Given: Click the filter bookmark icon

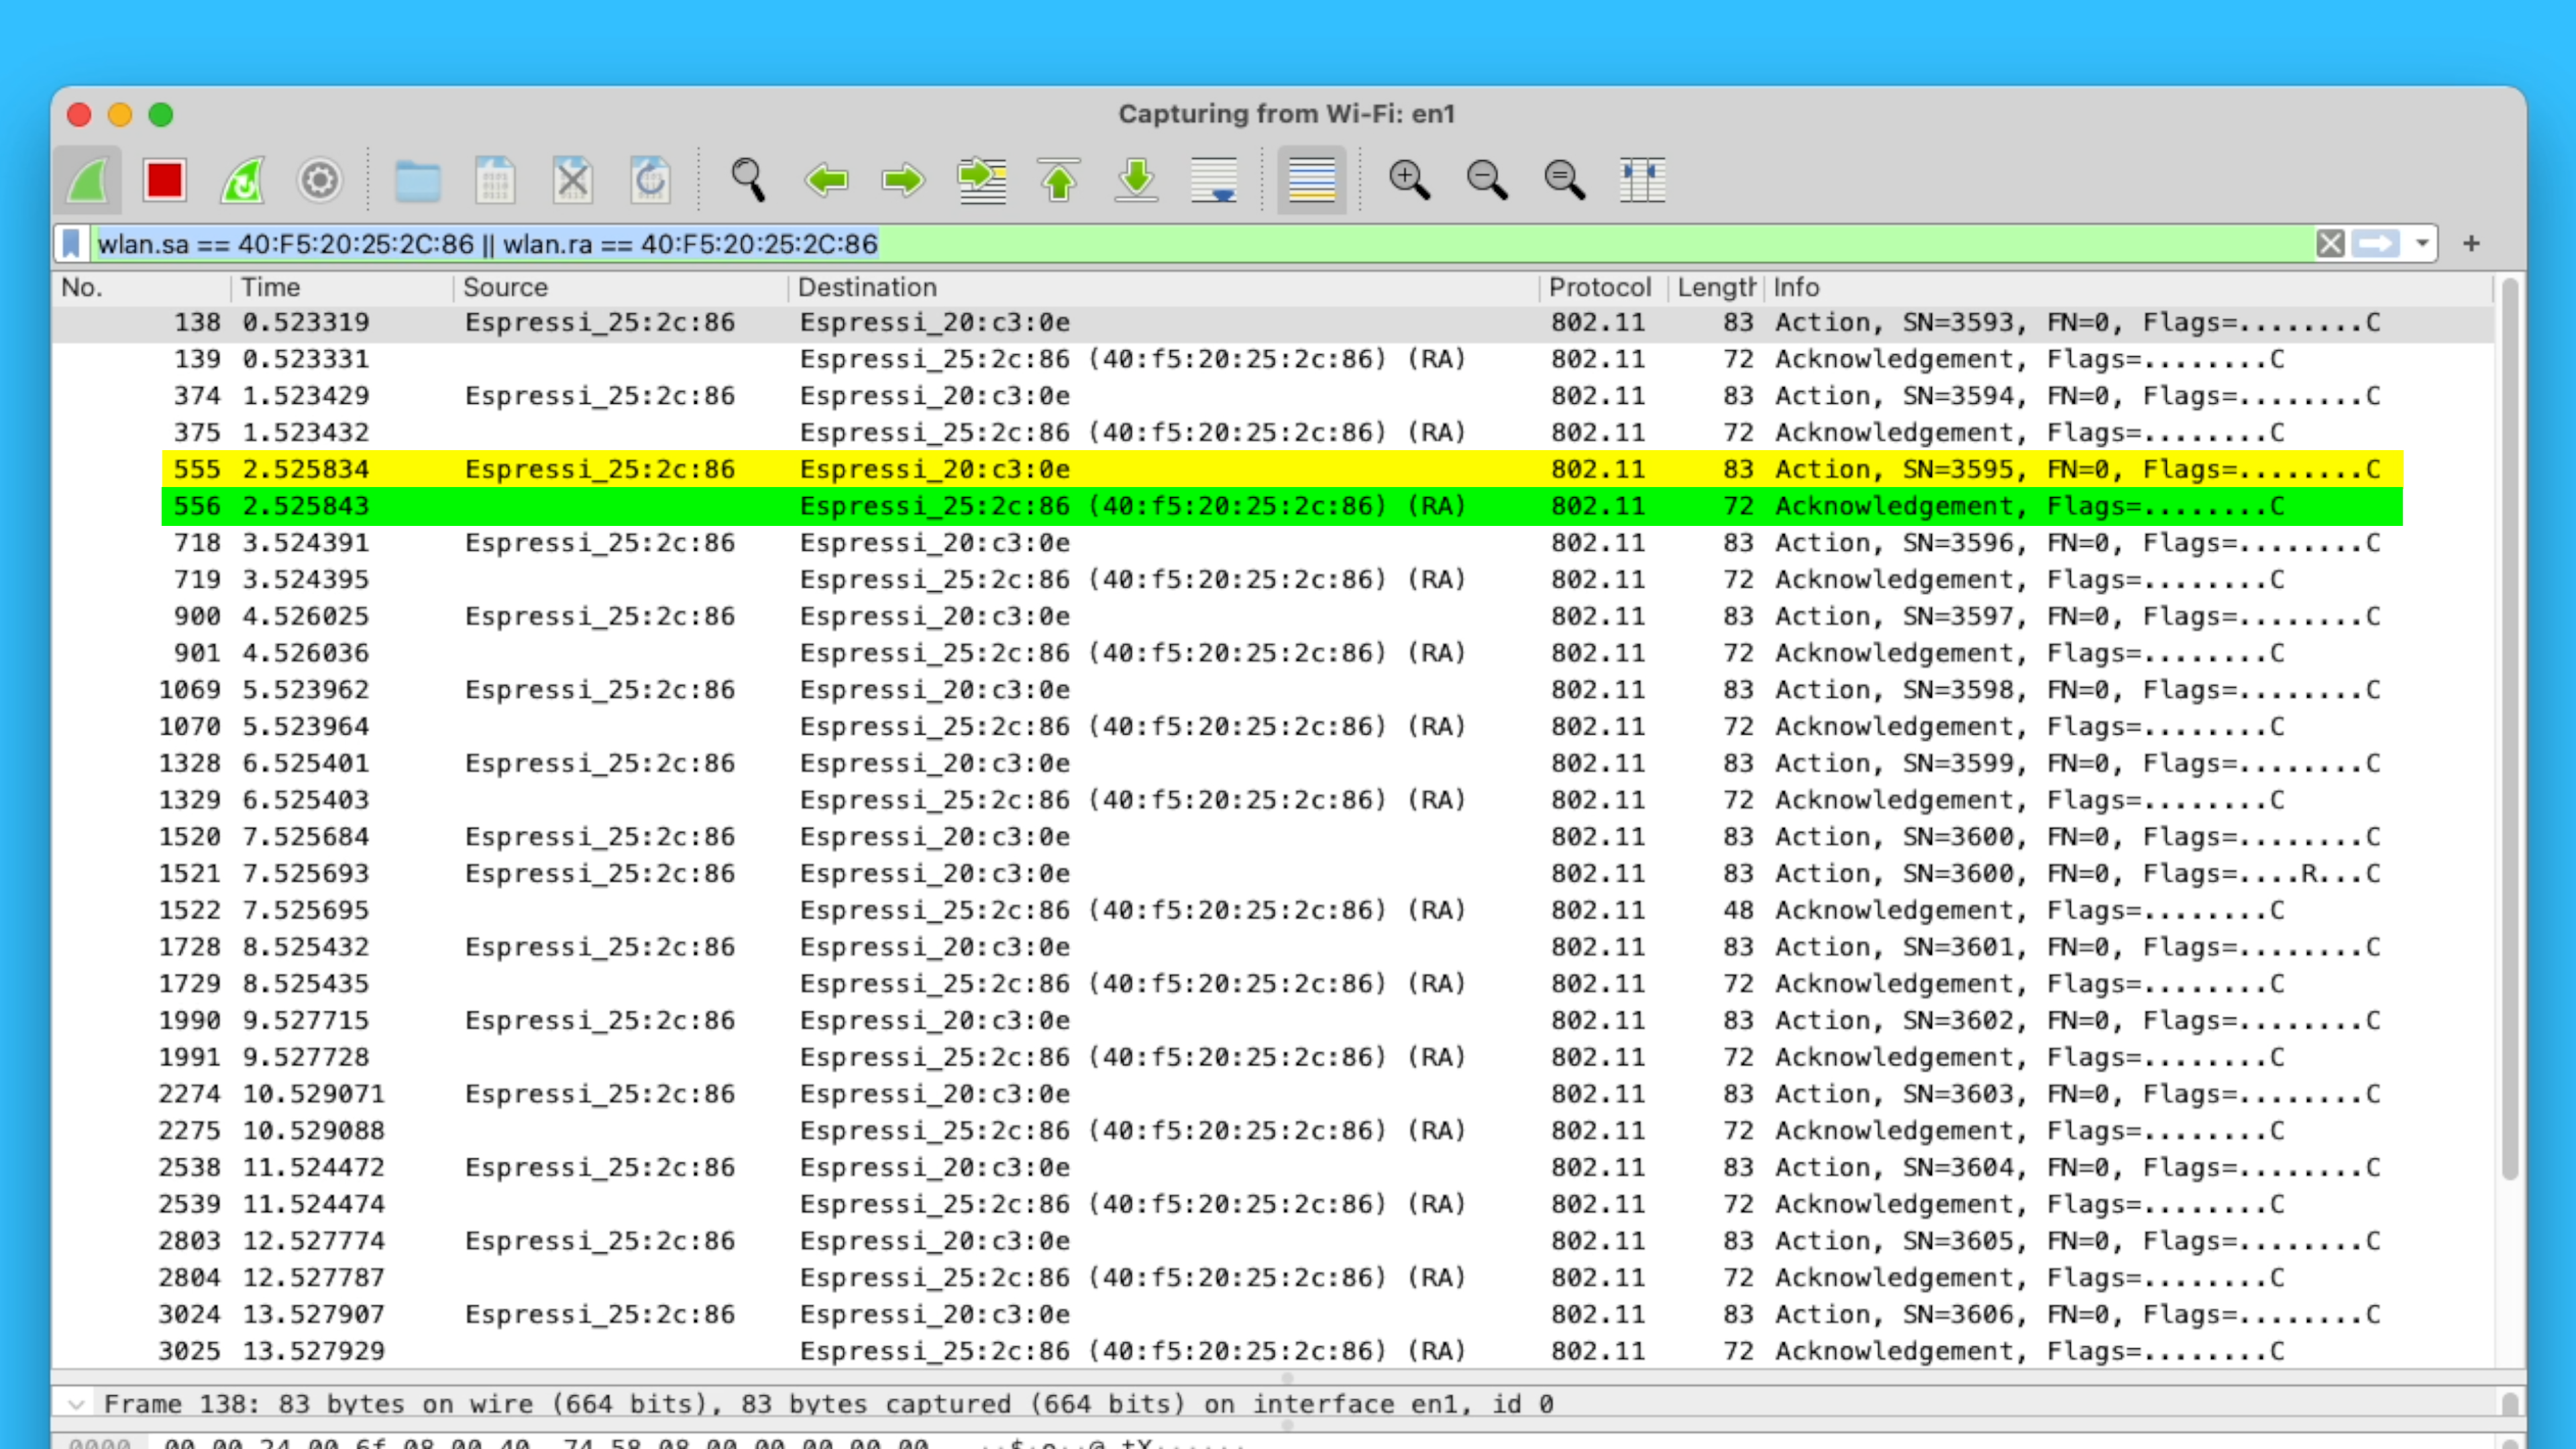Looking at the screenshot, I should point(71,244).
